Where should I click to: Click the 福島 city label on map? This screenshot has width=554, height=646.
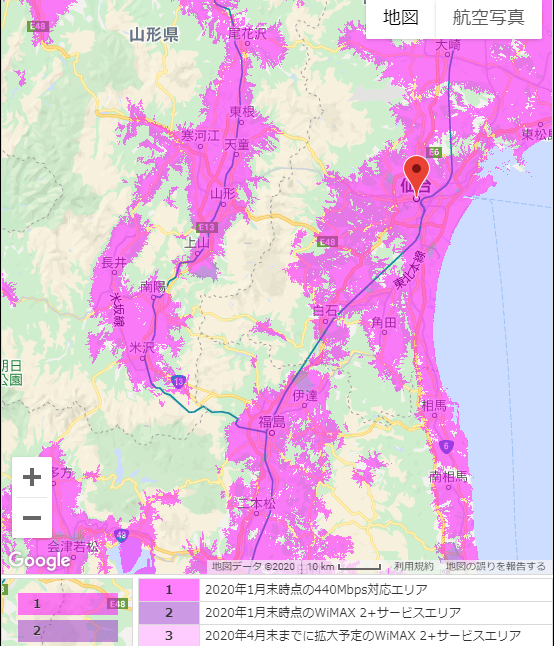(x=271, y=421)
